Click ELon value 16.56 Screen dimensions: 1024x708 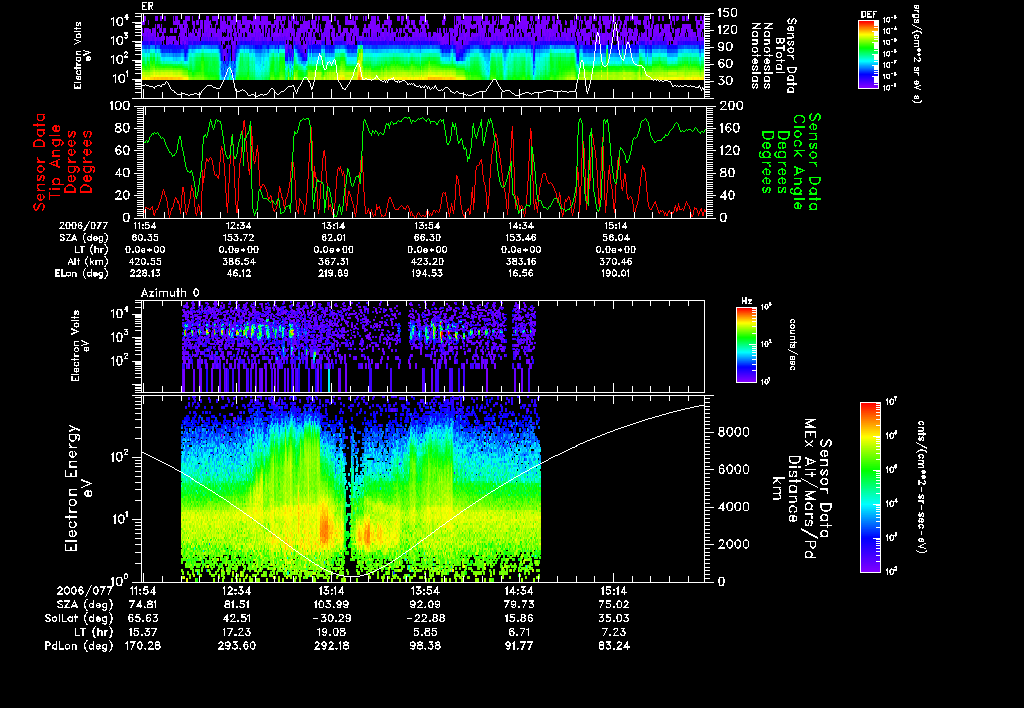pyautogui.click(x=521, y=273)
